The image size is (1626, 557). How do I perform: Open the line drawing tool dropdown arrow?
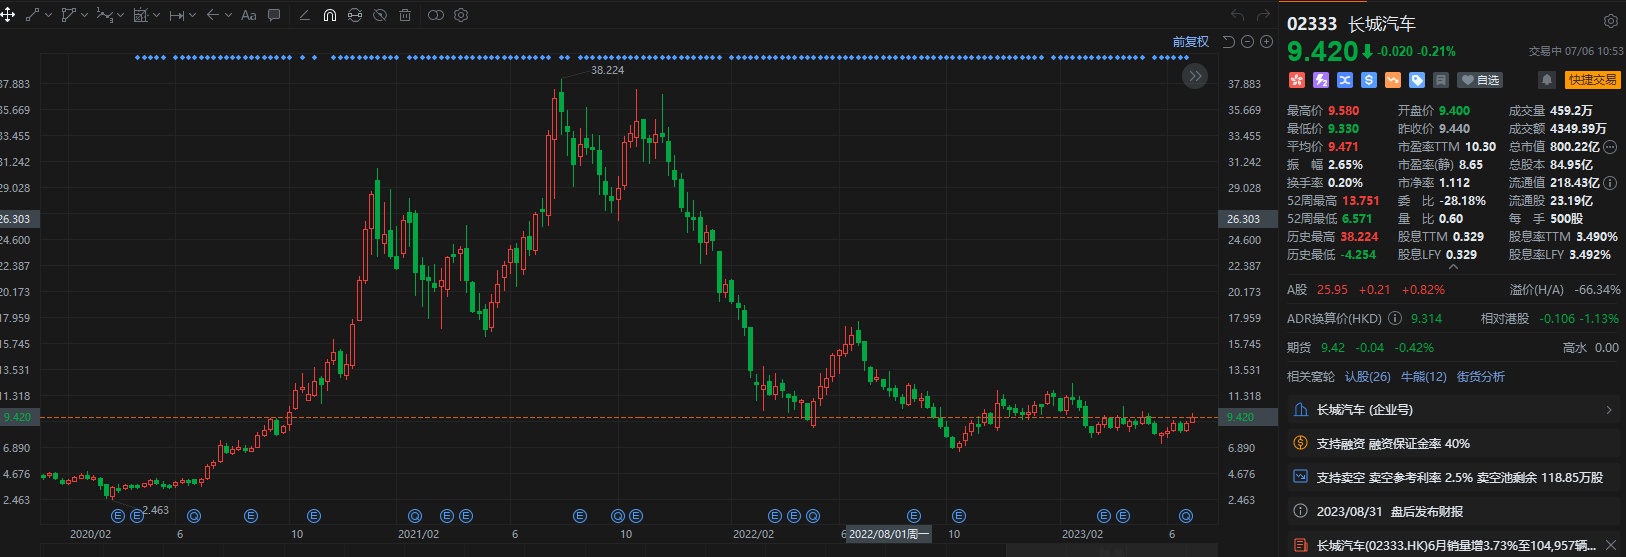[x=48, y=15]
